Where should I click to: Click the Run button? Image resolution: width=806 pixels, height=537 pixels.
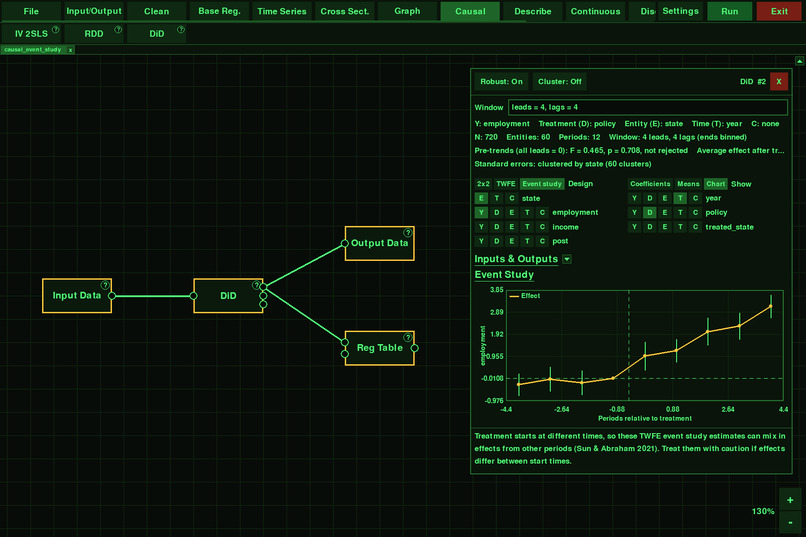(729, 11)
